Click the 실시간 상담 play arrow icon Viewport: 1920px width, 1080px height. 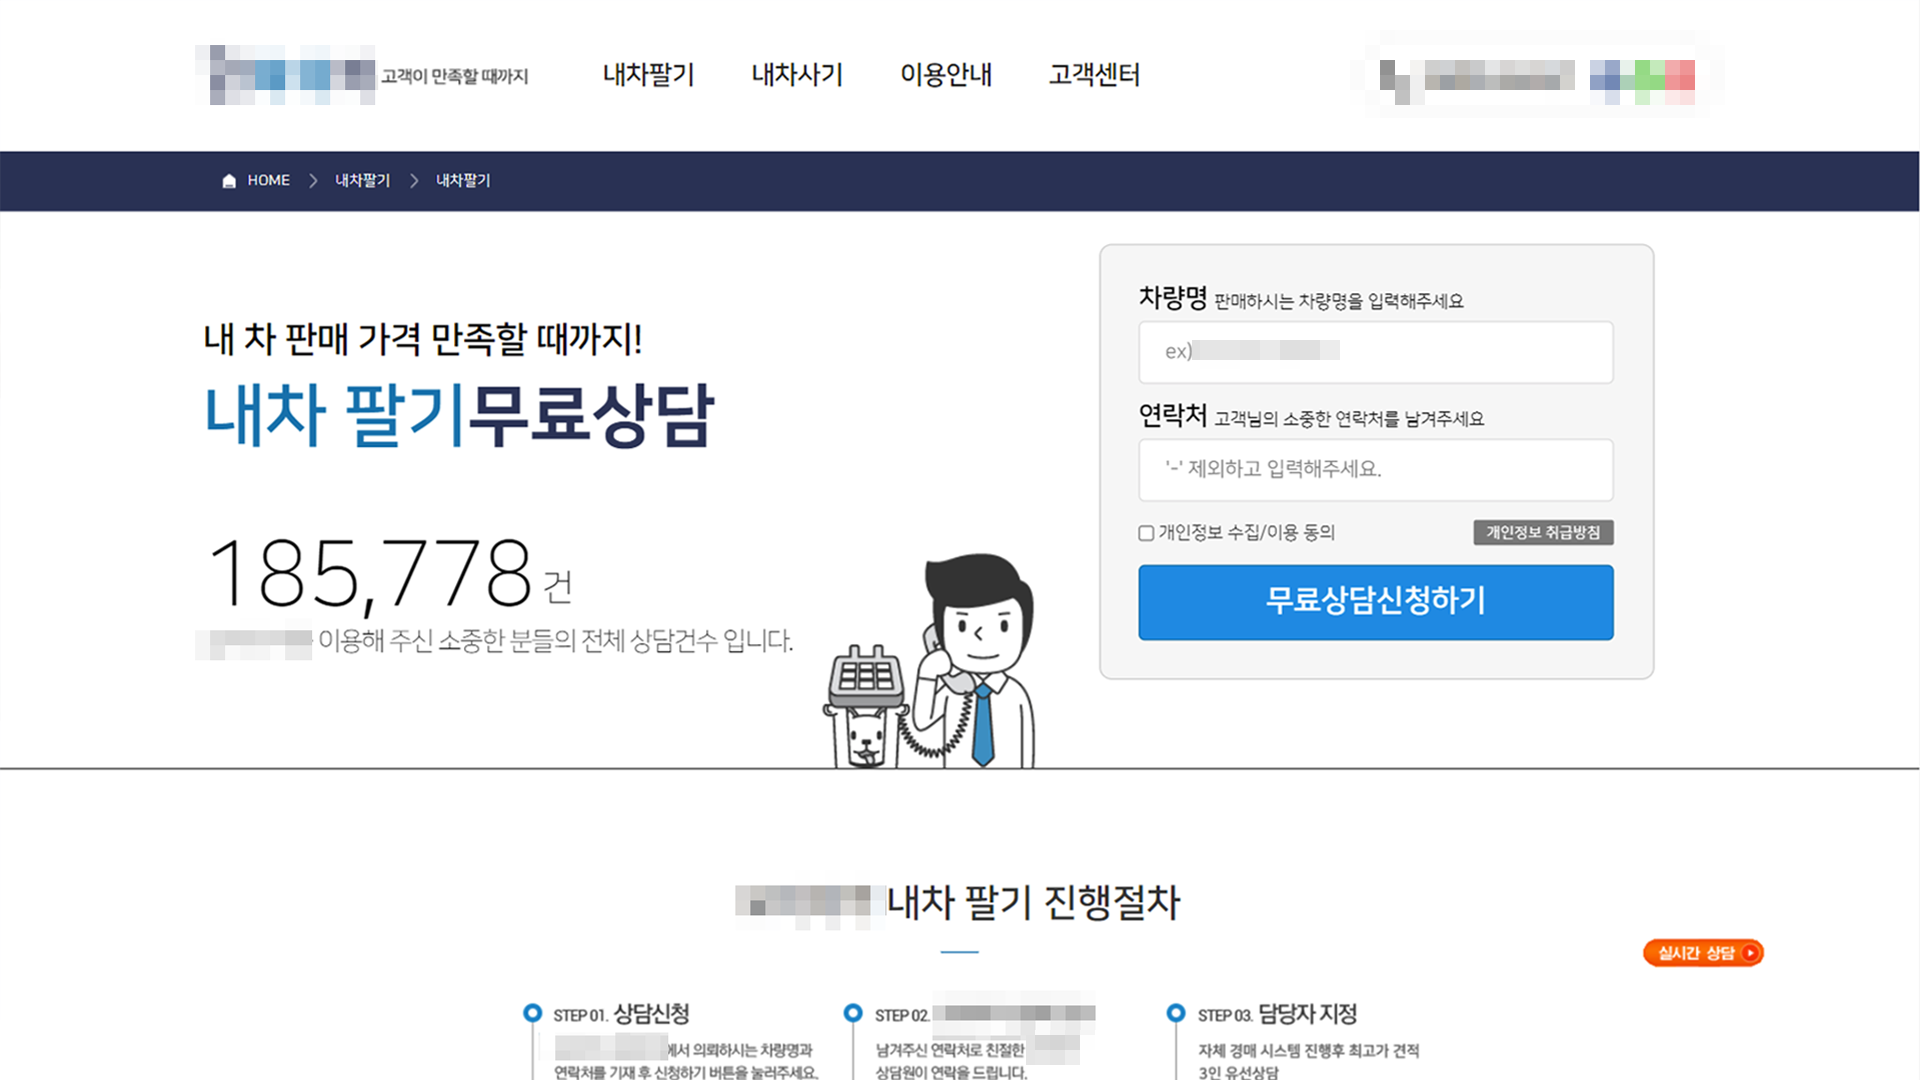(x=1749, y=953)
